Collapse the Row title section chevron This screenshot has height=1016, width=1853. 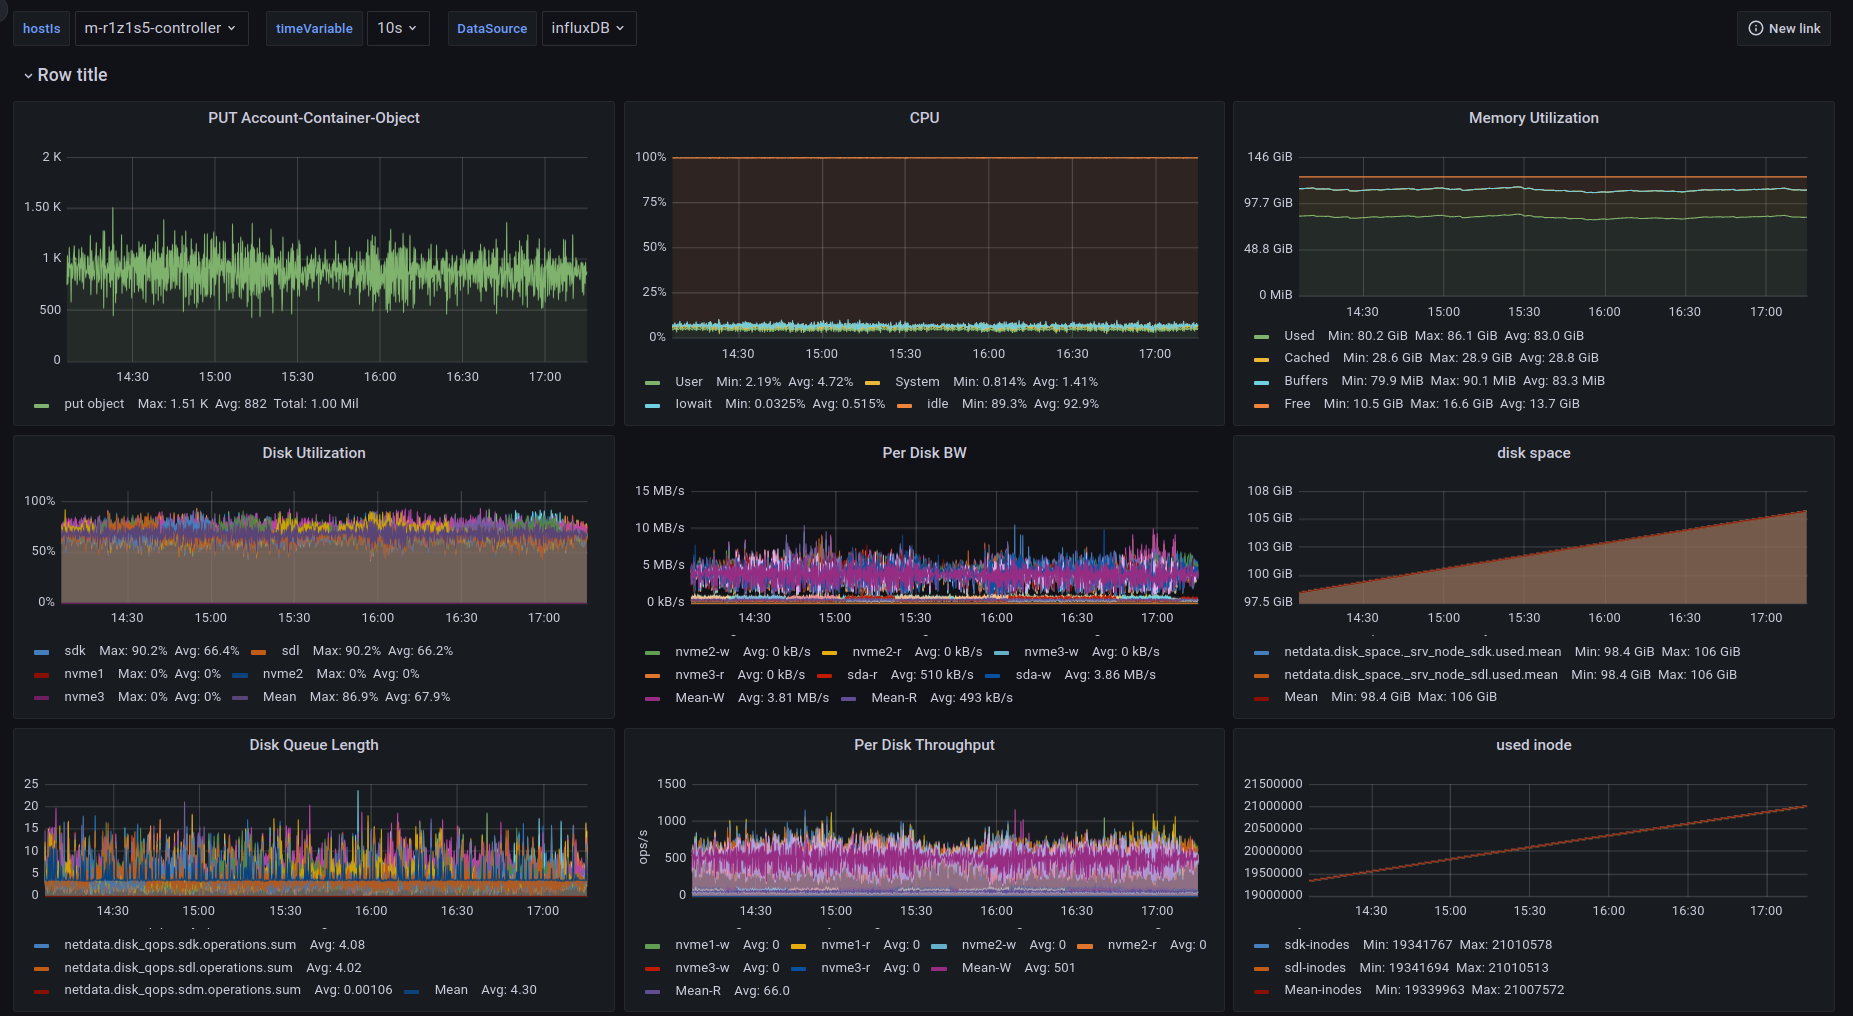28,76
